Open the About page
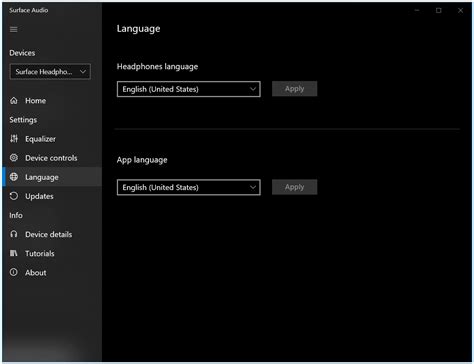The height and width of the screenshot is (364, 474). click(x=52, y=273)
